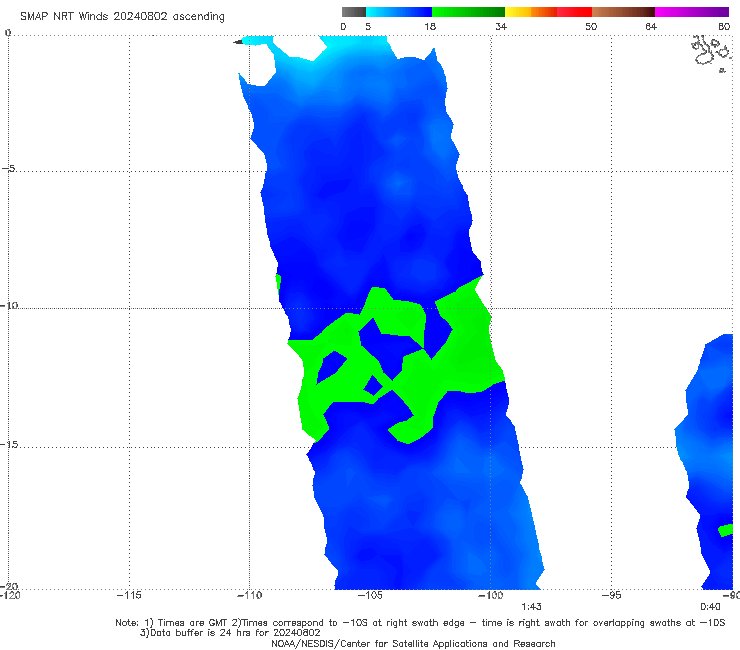Click the '-105' longitude axis label
740x650 pixels.
(370, 595)
